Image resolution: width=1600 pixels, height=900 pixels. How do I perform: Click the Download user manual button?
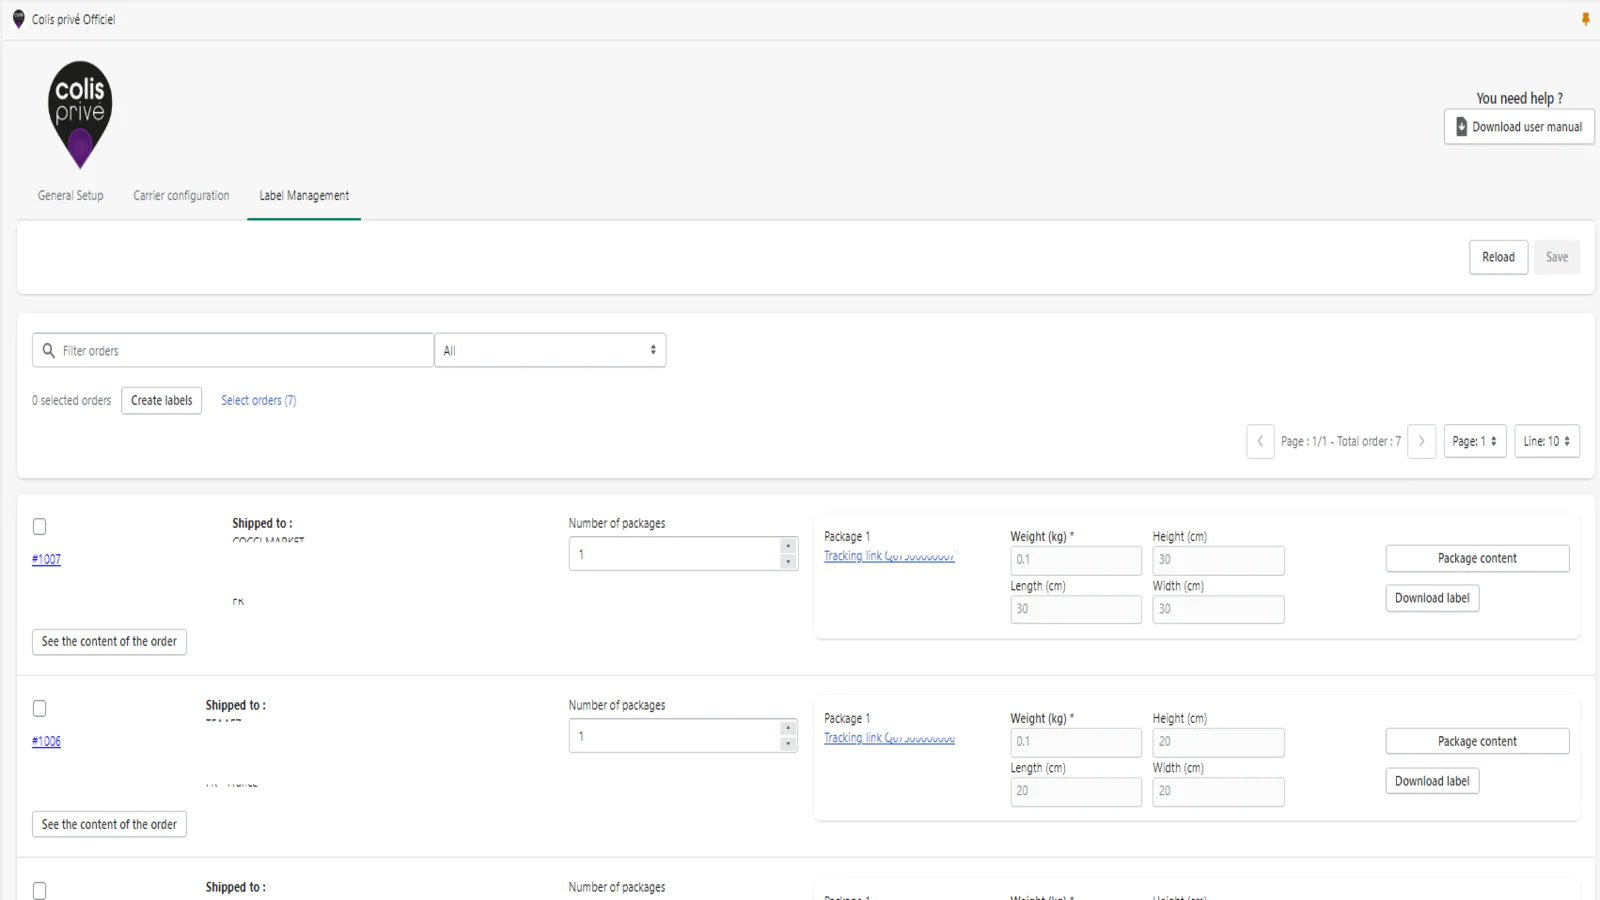tap(1518, 127)
